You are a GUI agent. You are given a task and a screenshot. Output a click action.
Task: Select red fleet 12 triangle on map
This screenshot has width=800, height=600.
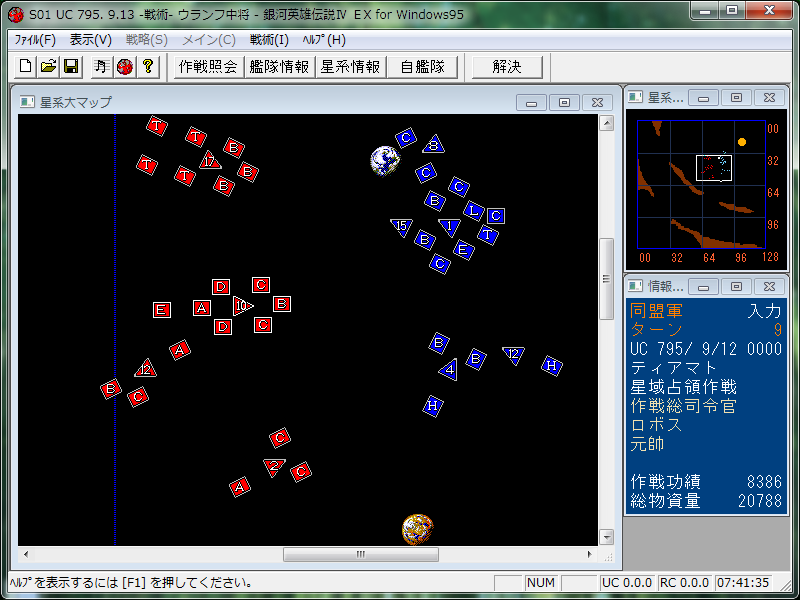pos(145,368)
